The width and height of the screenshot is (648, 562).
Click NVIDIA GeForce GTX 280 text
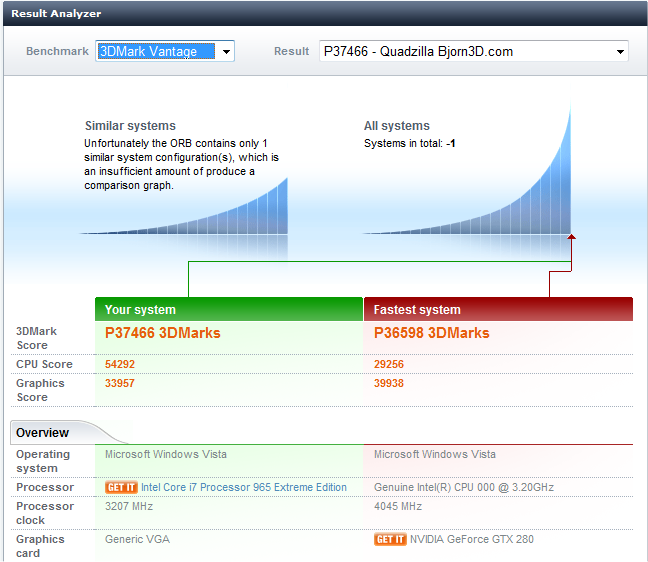[x=472, y=540]
